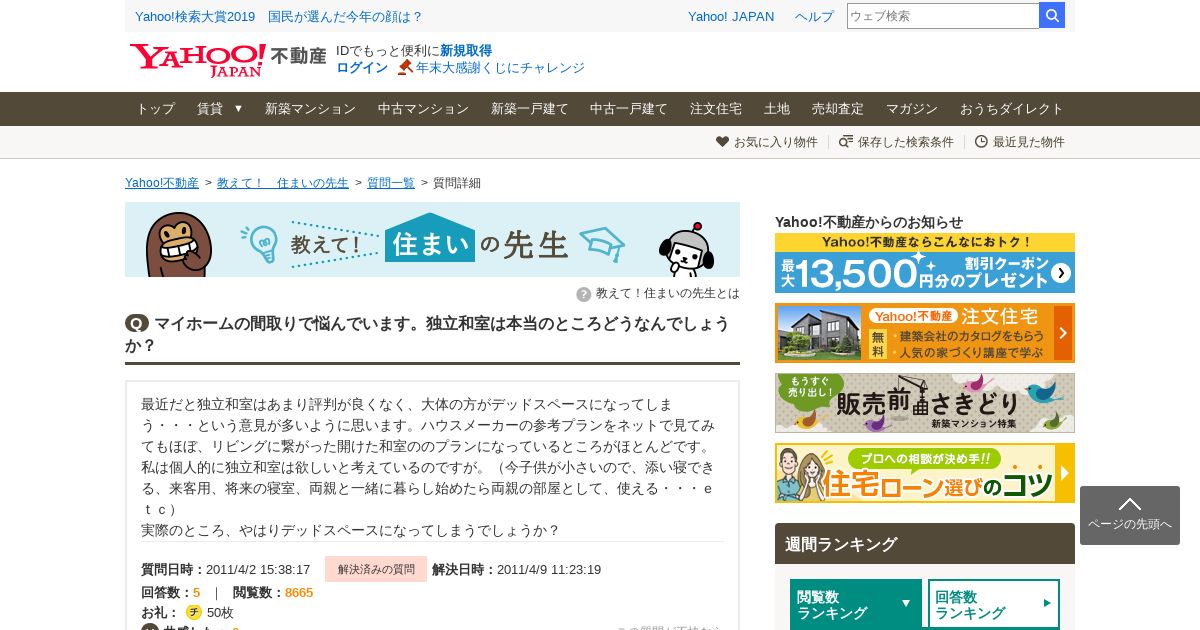The height and width of the screenshot is (630, 1200).
Task: Click the 保存した検索条件 link text
Action: [x=906, y=142]
